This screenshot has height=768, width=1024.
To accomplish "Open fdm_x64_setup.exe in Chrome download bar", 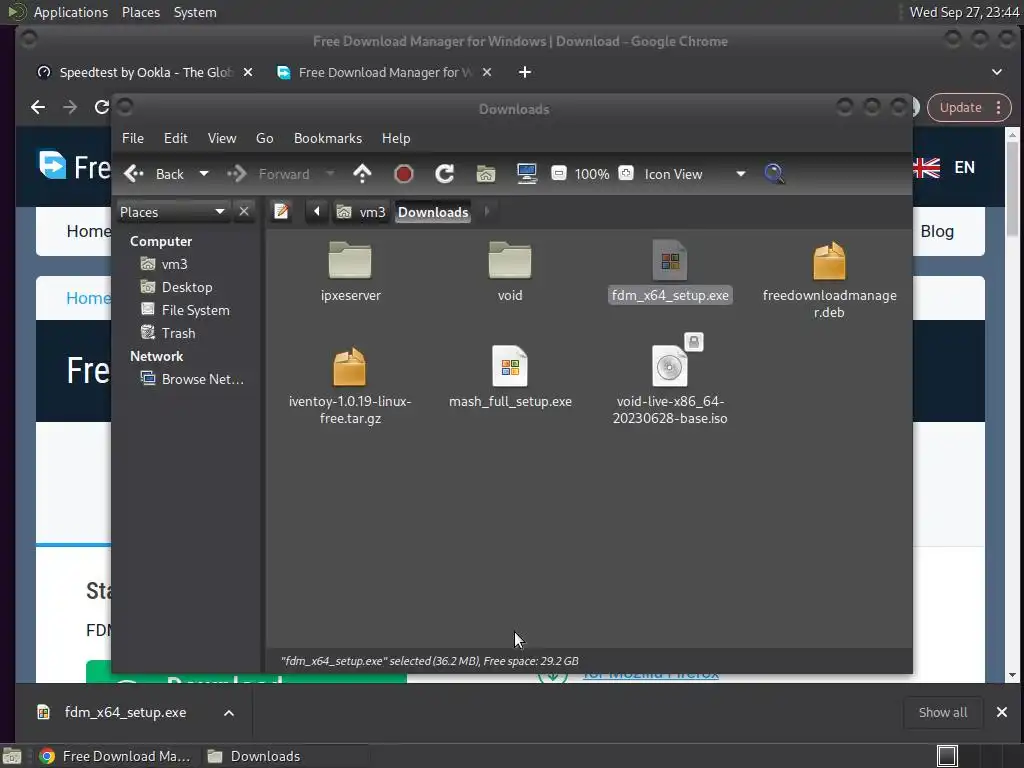I will [114, 712].
